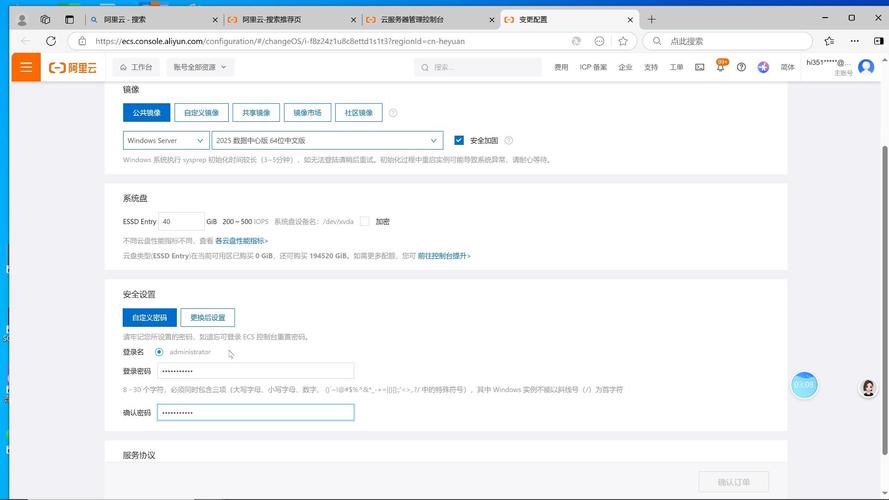The height and width of the screenshot is (500, 889).
Task: Open 各云盘性能指标 link
Action: coord(242,241)
